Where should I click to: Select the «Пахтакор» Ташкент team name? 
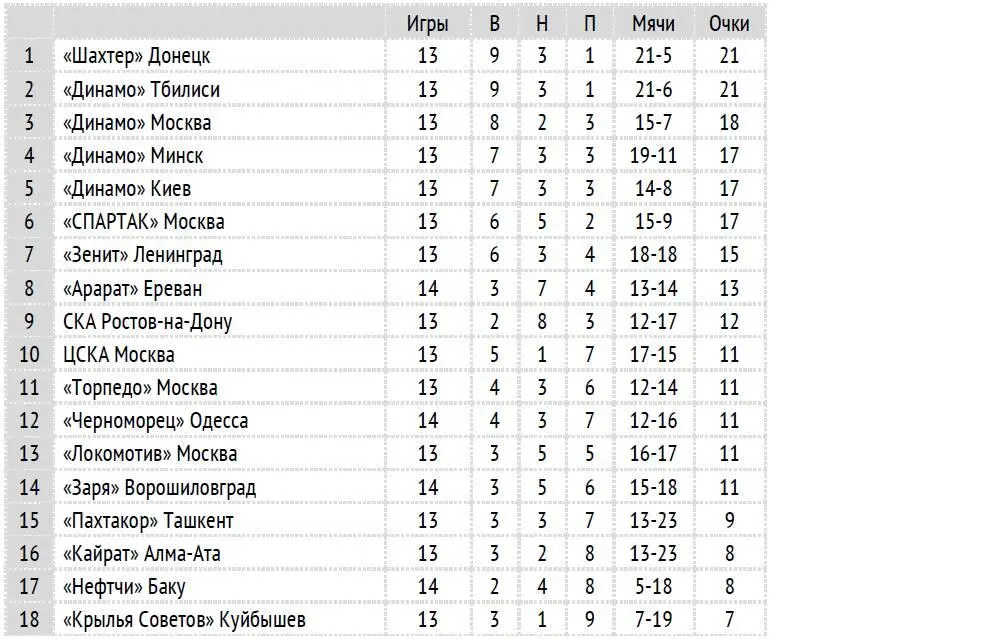[x=148, y=521]
